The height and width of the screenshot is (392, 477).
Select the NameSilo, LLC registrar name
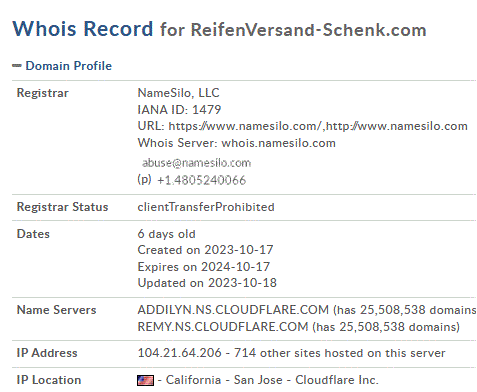point(178,93)
